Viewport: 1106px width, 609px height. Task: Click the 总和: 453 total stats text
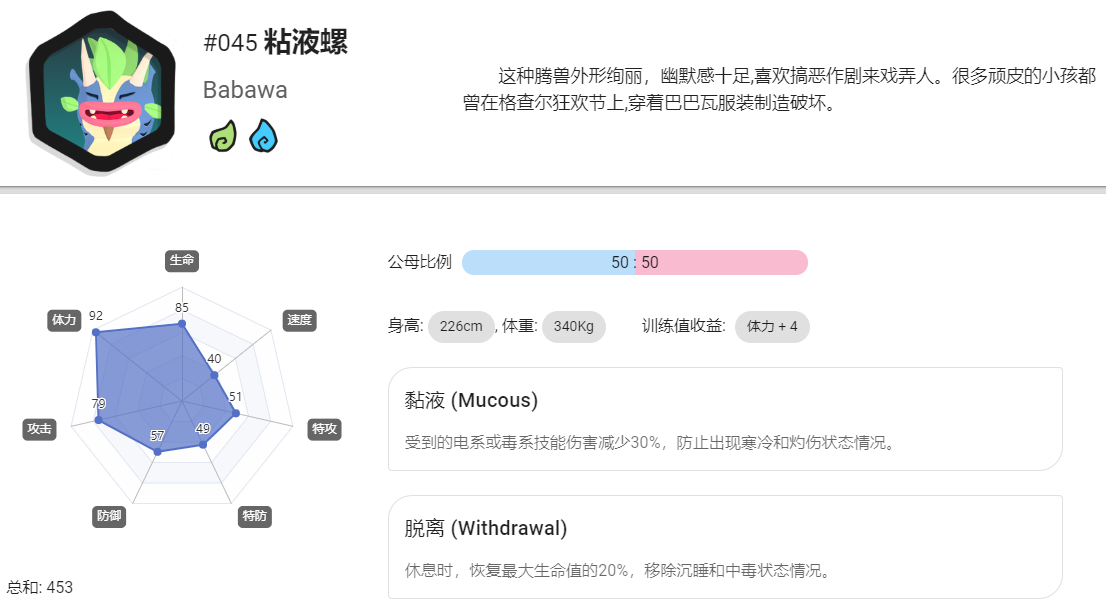tap(40, 588)
